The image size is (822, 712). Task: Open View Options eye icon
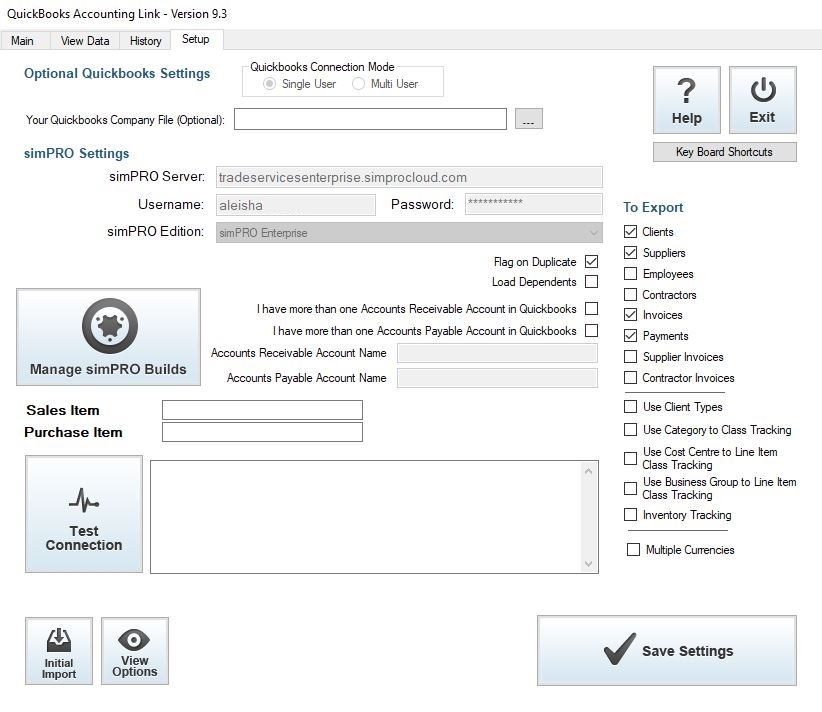click(135, 640)
